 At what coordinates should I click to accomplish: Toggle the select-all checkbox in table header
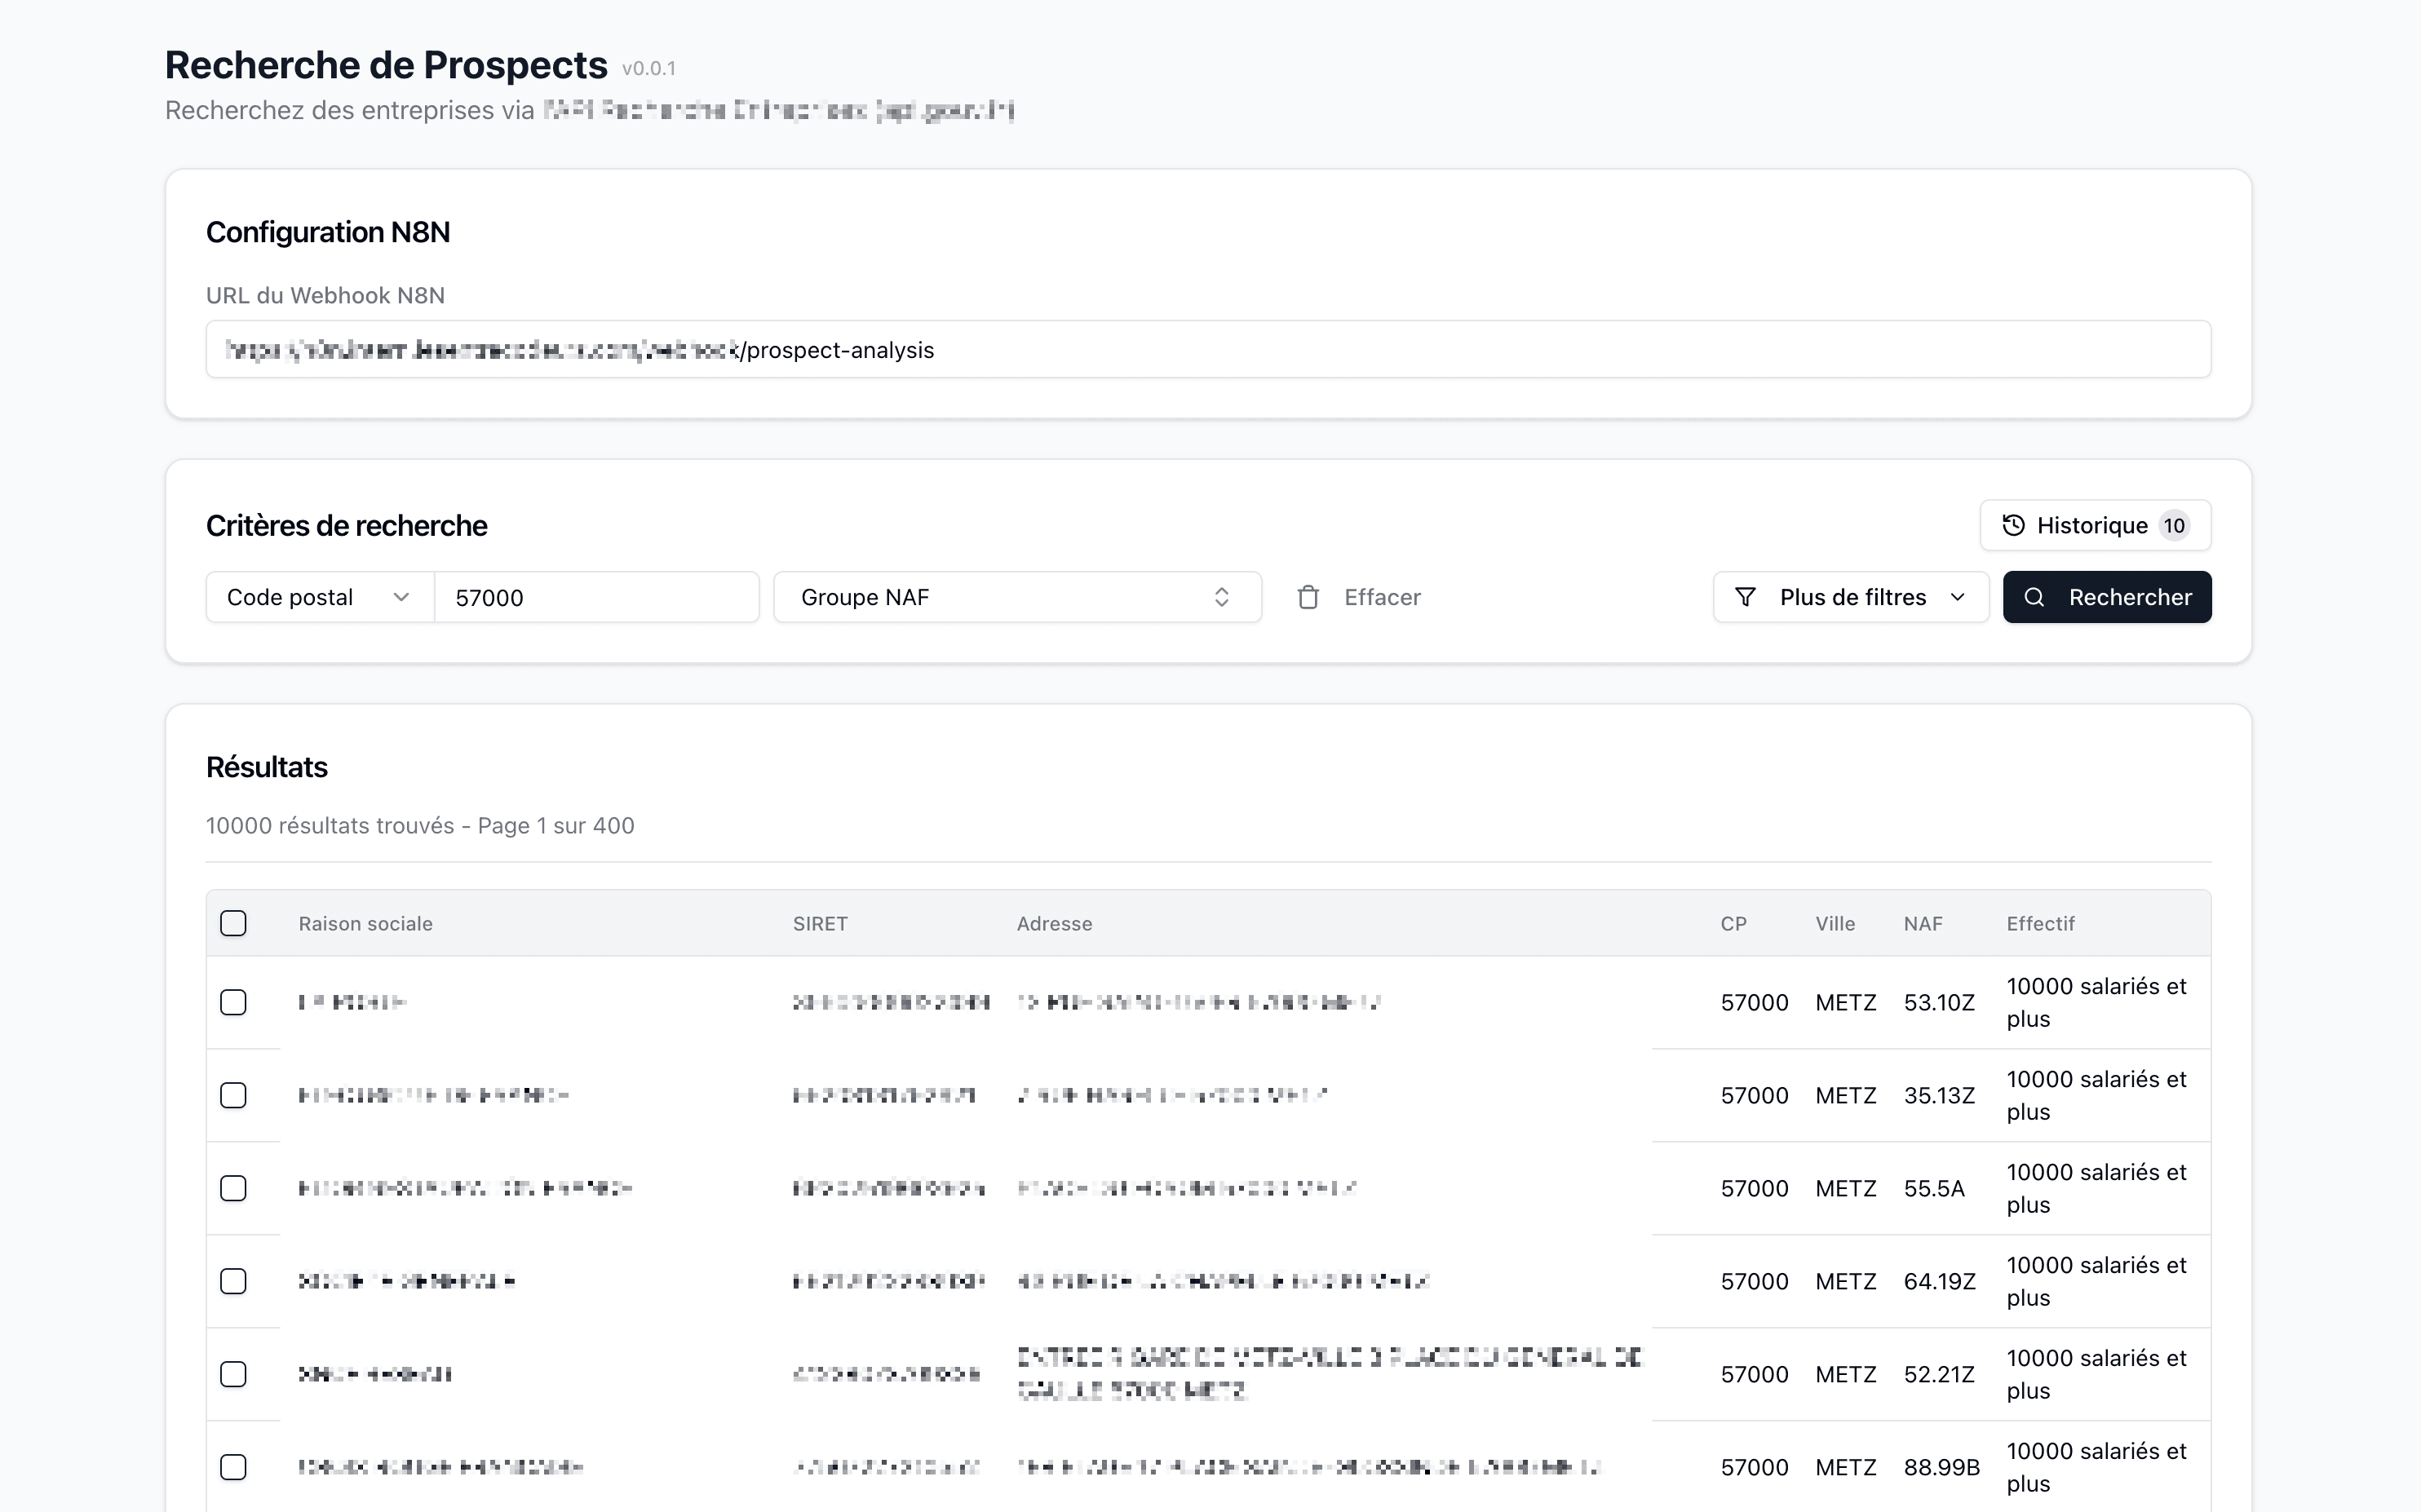tap(233, 923)
